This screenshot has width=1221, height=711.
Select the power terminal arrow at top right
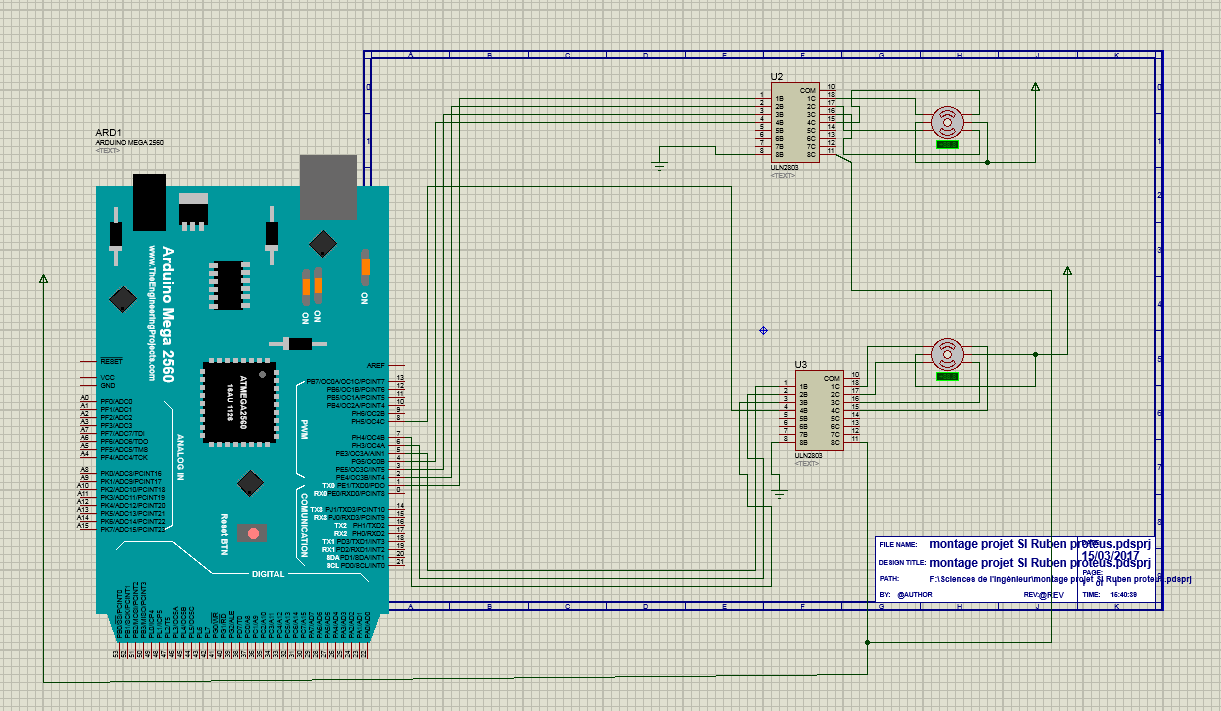tap(1035, 88)
